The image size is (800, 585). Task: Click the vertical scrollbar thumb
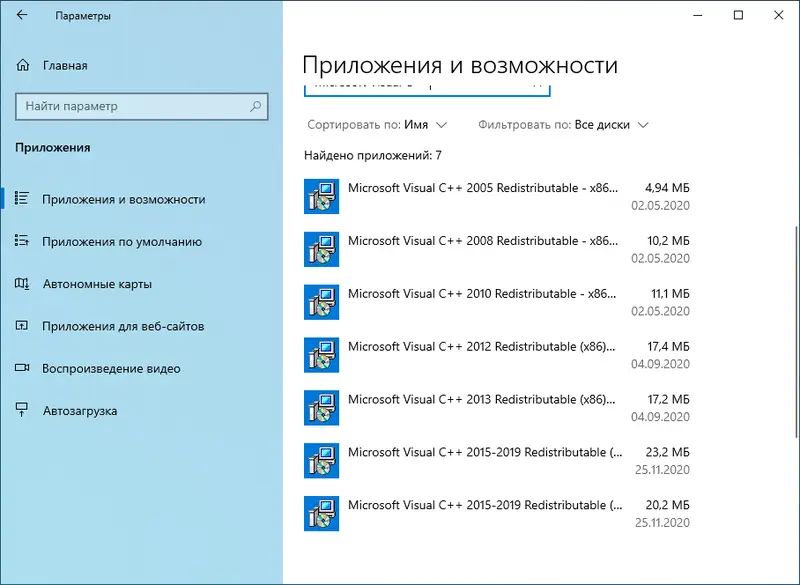[797, 332]
